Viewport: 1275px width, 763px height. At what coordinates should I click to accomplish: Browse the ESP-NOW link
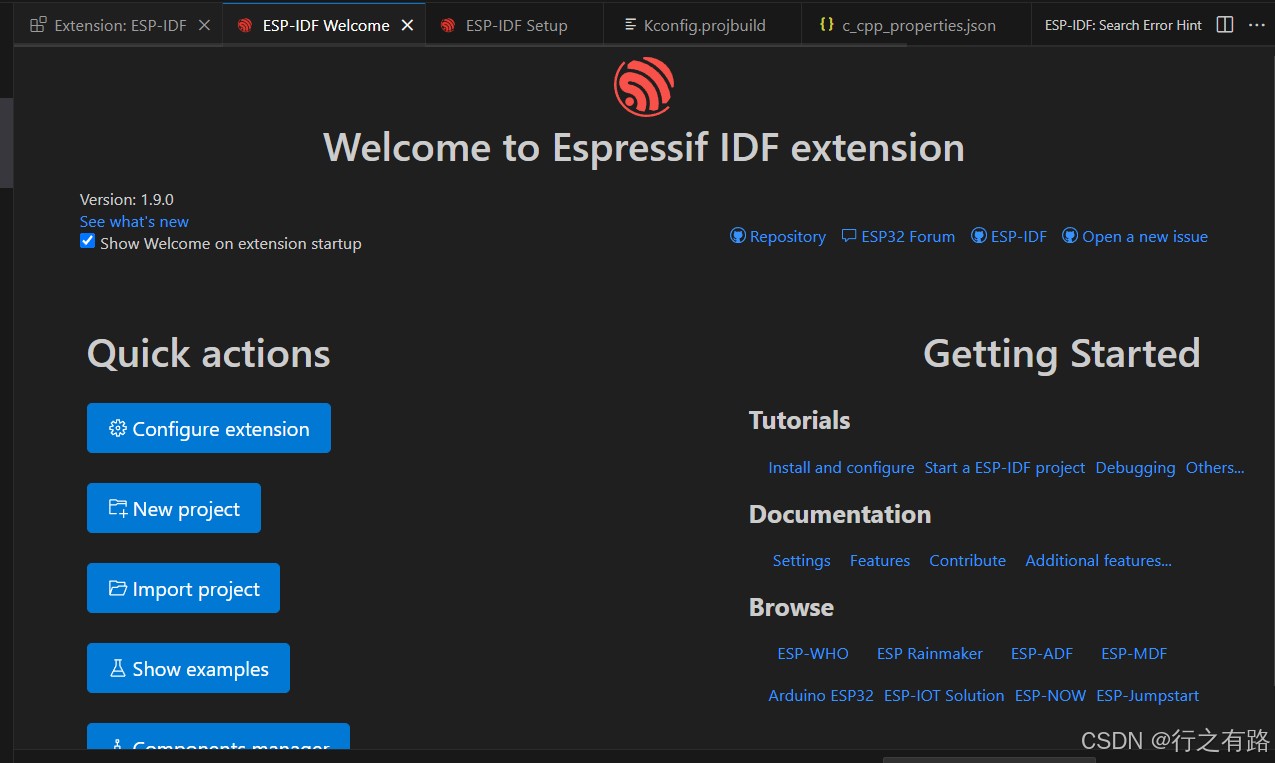1050,695
